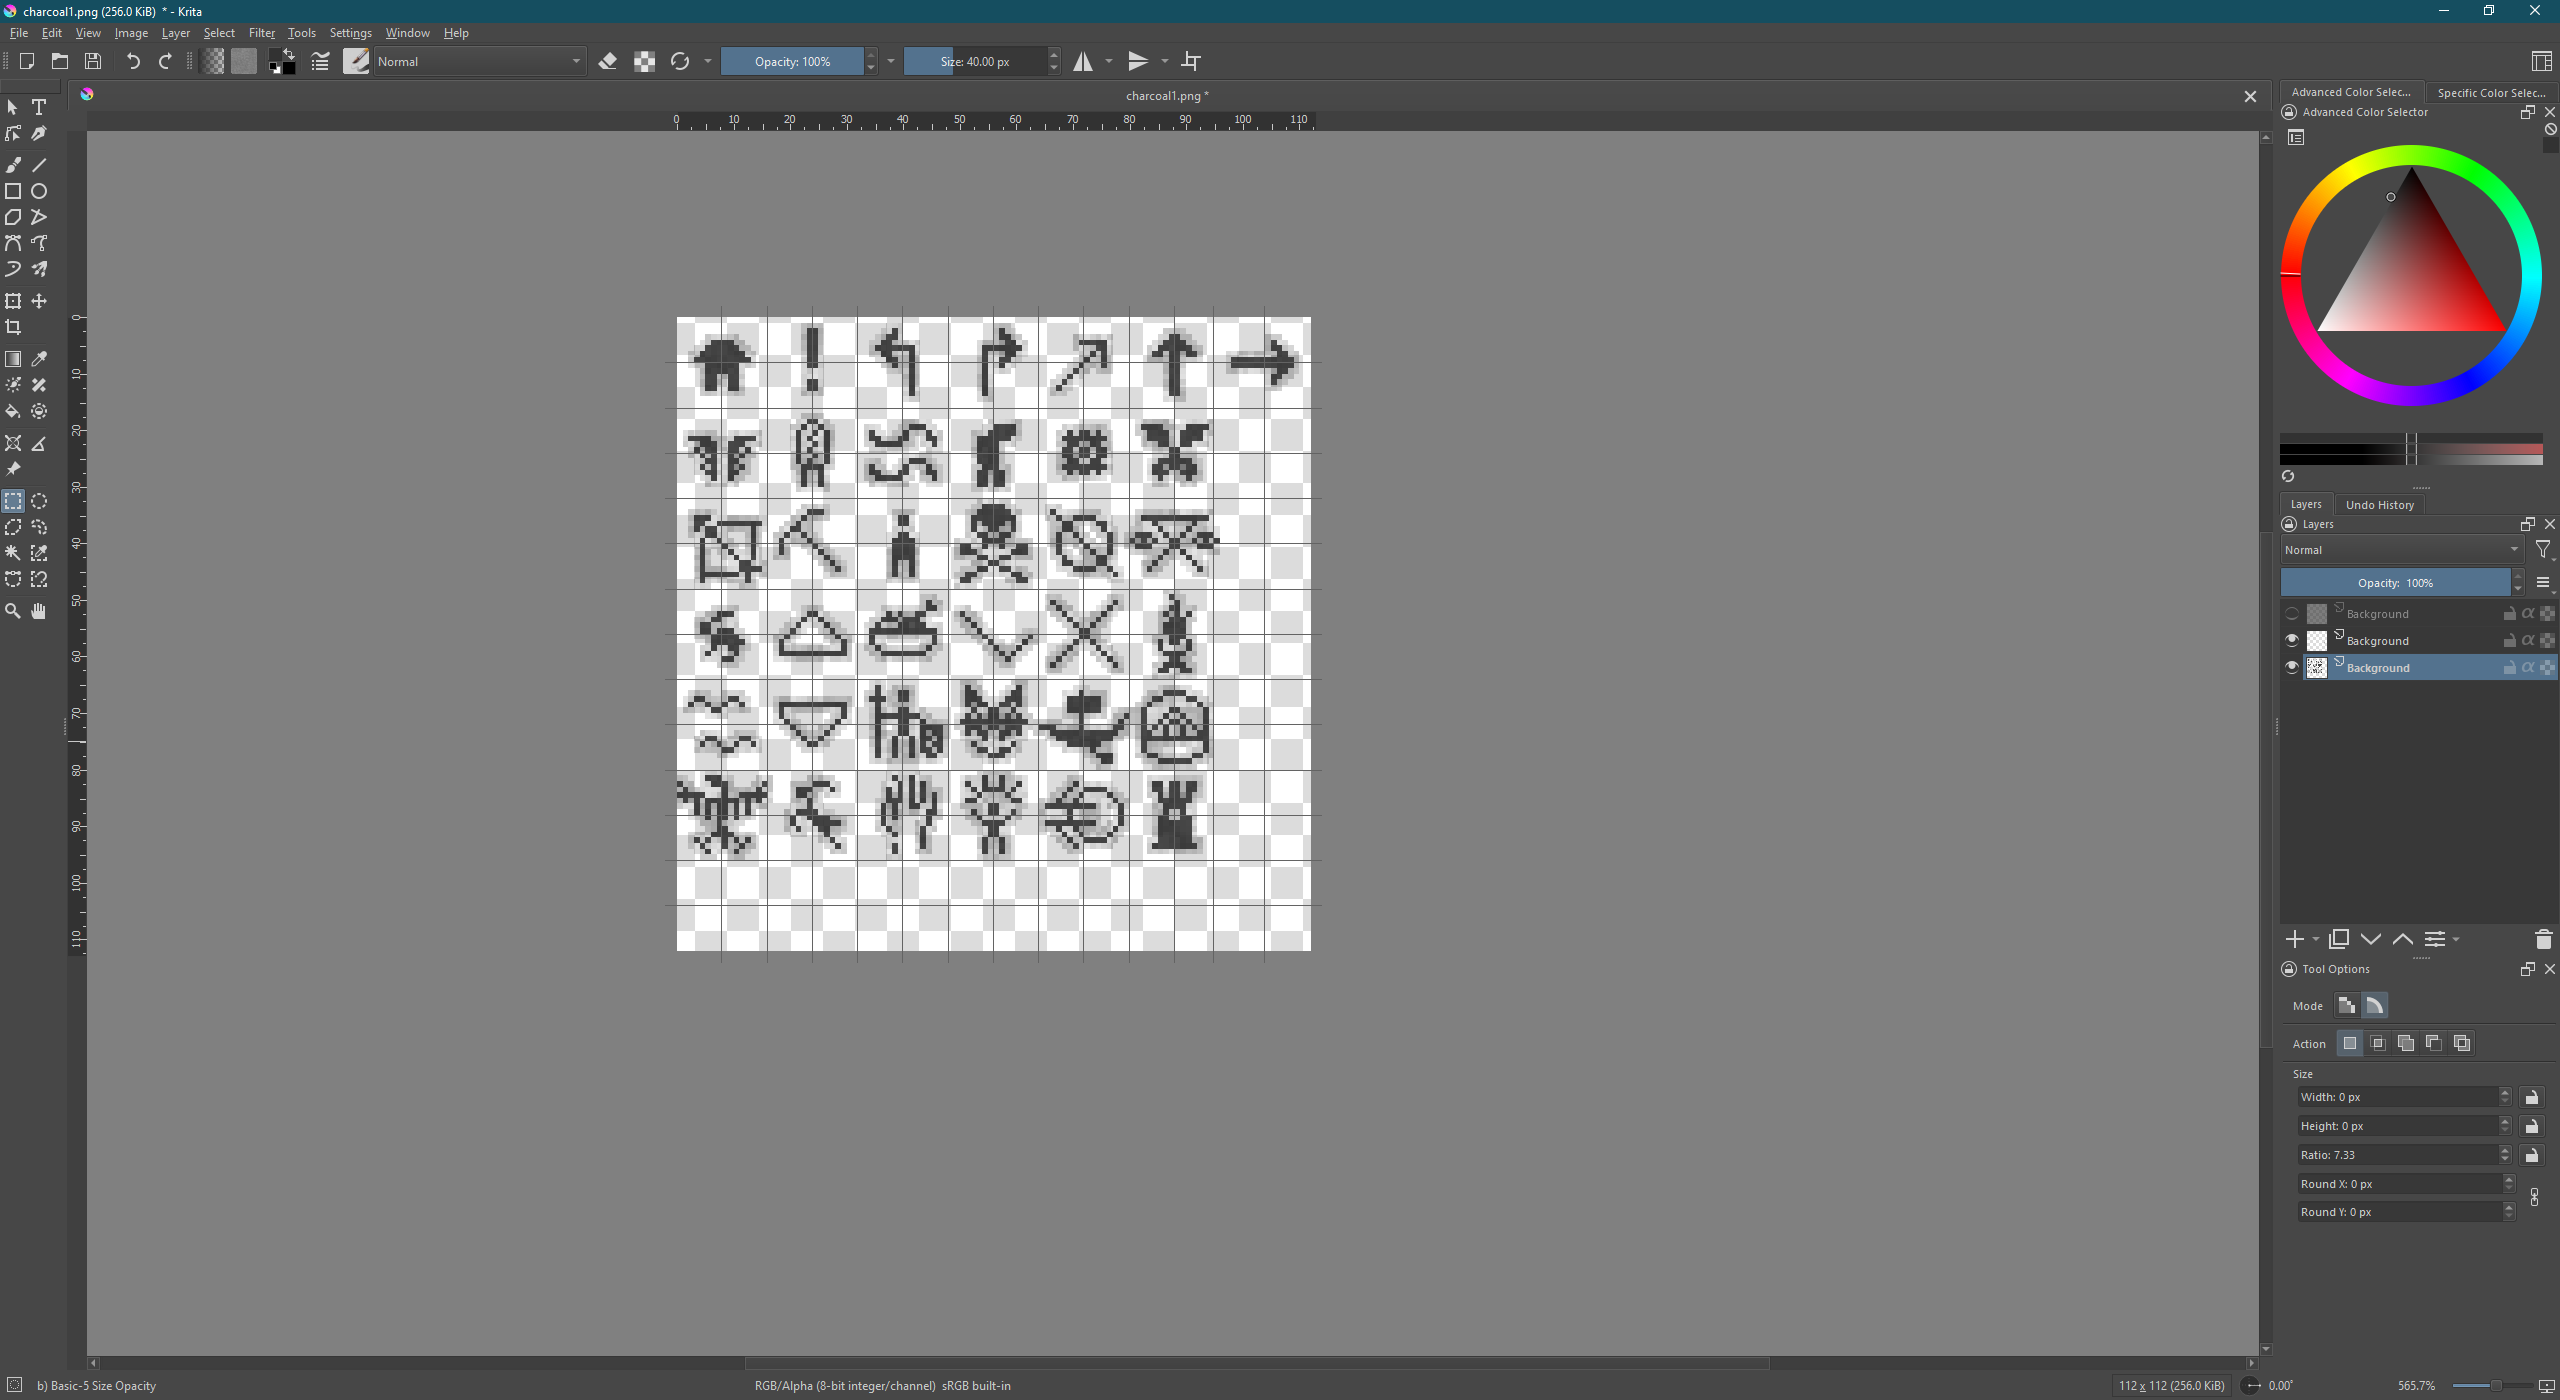The width and height of the screenshot is (2560, 1400).
Task: Click brush Opacity slider in toolbar
Action: coord(792,61)
